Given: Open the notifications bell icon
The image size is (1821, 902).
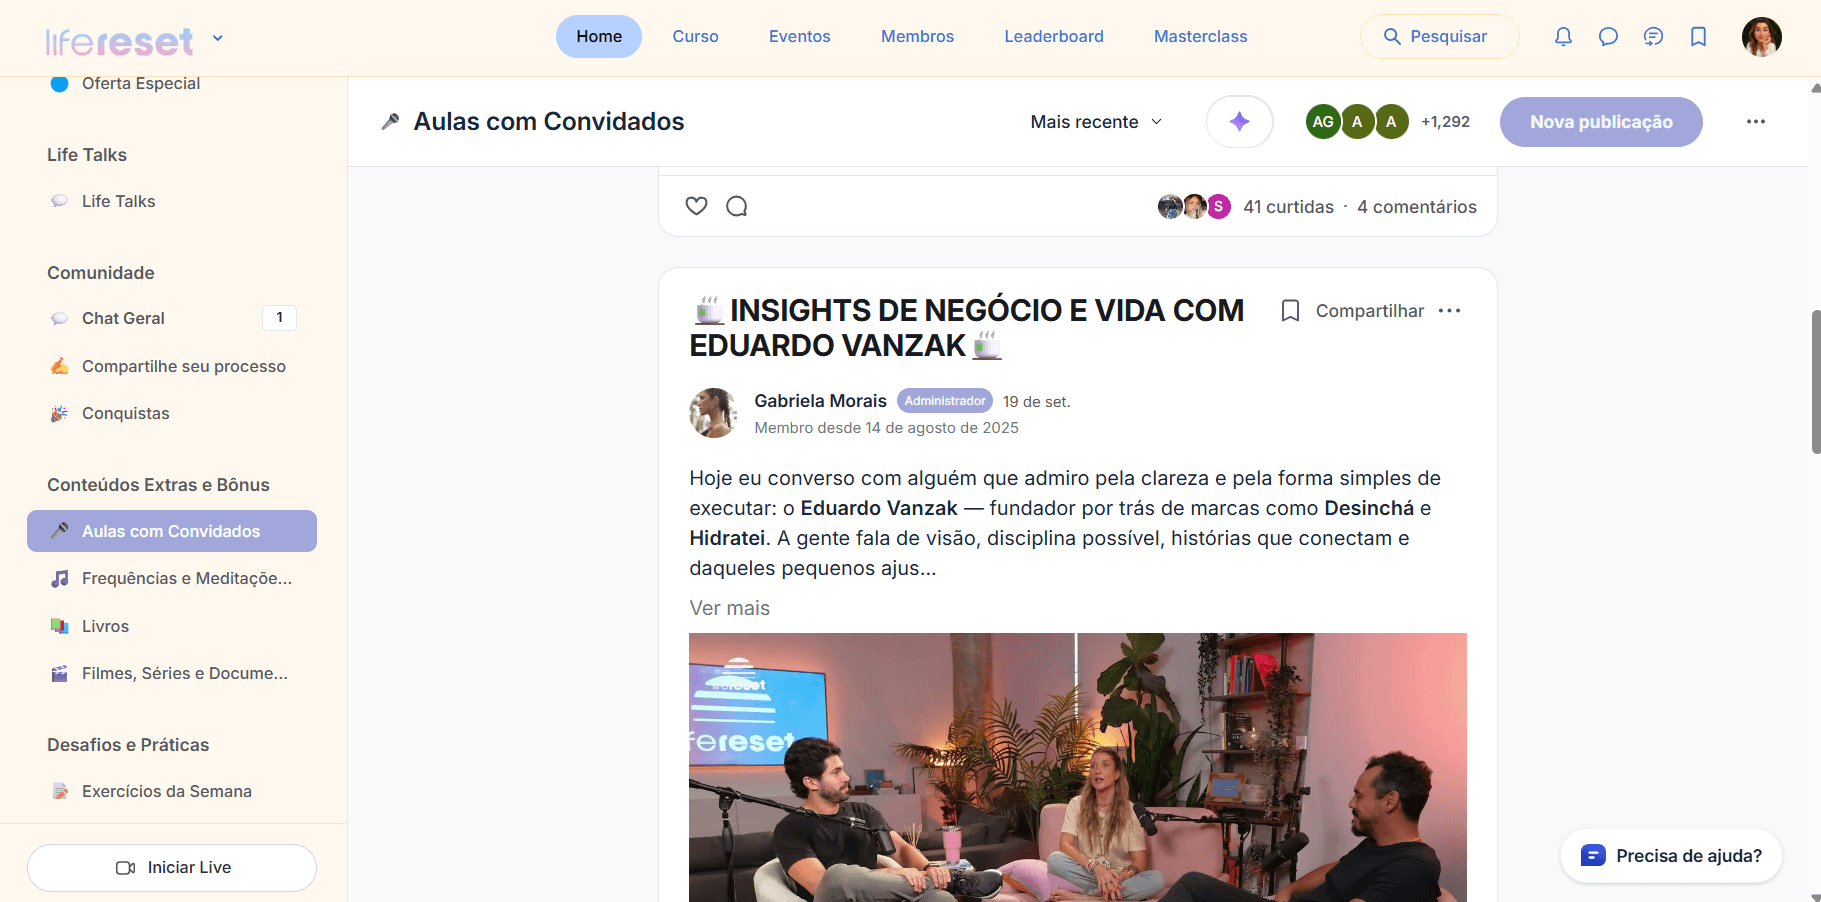Looking at the screenshot, I should [x=1563, y=37].
